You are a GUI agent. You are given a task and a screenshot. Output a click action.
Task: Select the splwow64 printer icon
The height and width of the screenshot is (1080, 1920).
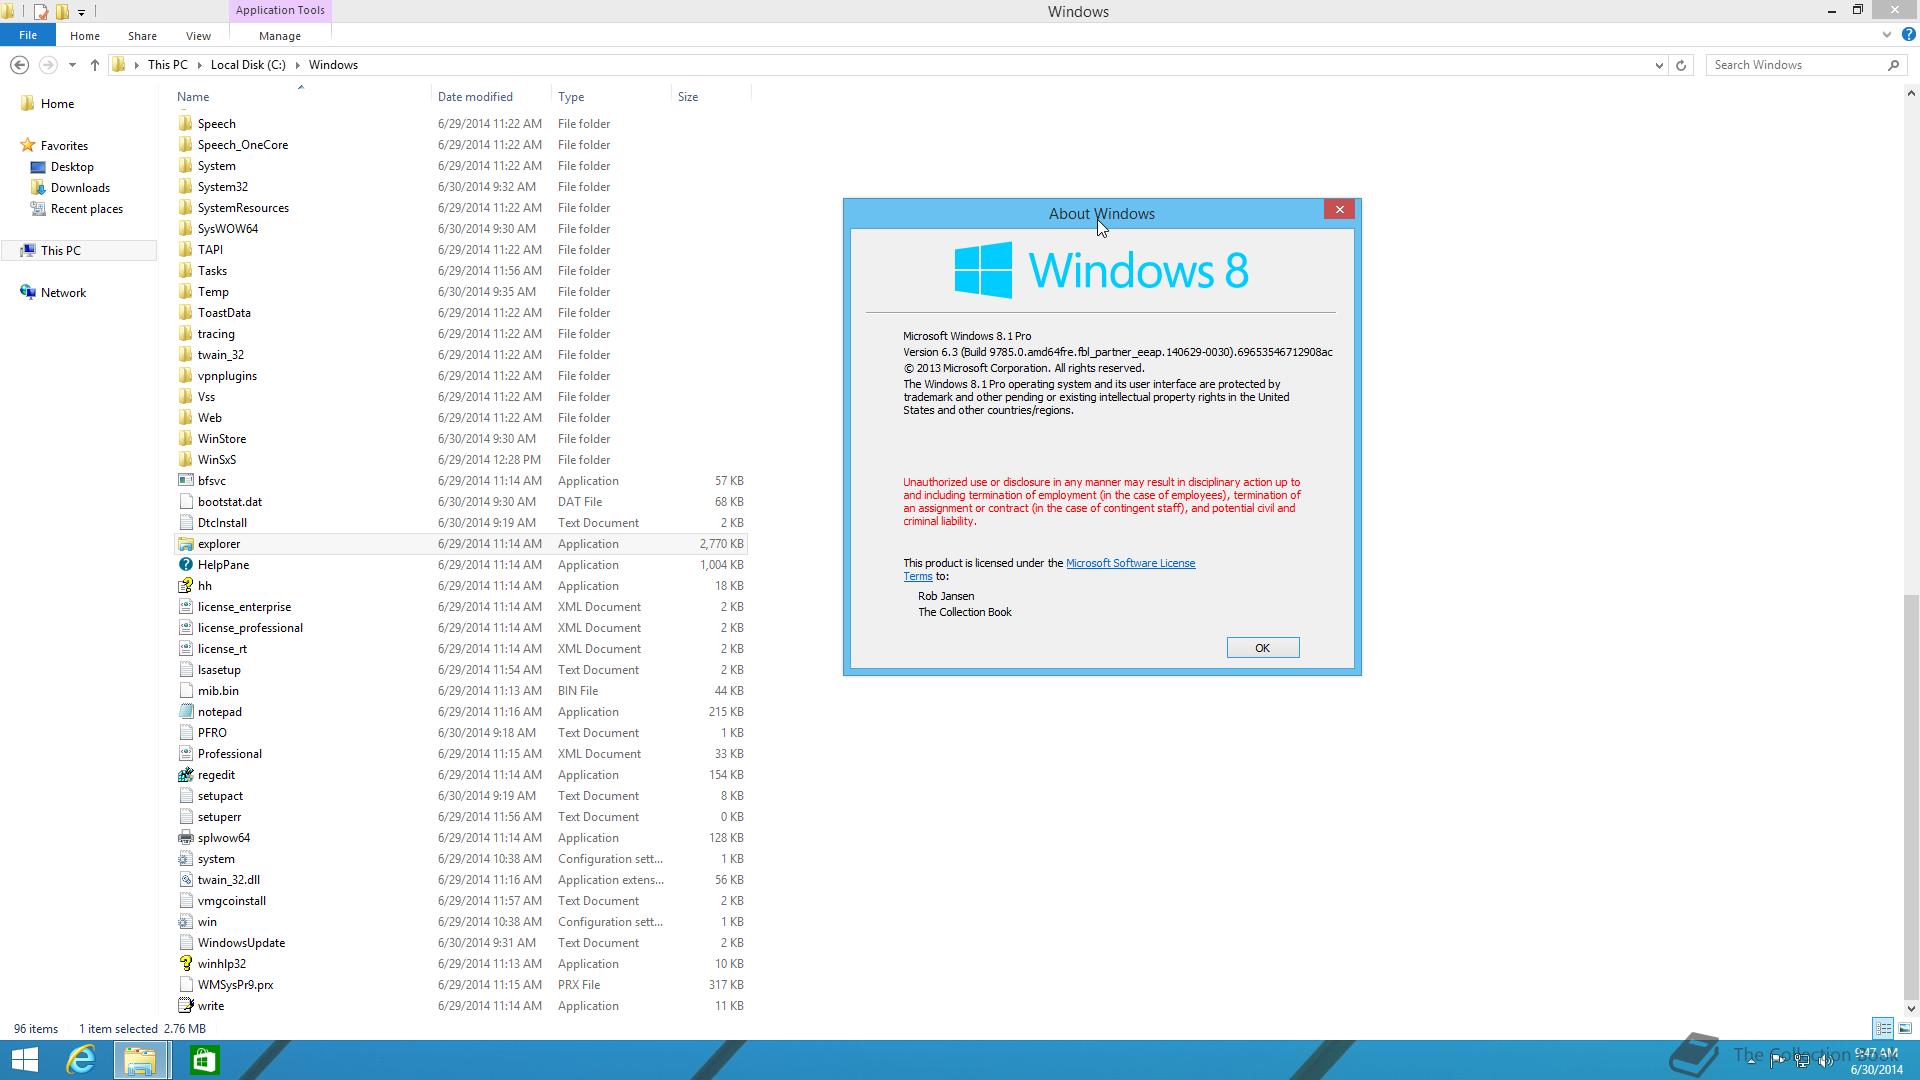[x=185, y=838]
